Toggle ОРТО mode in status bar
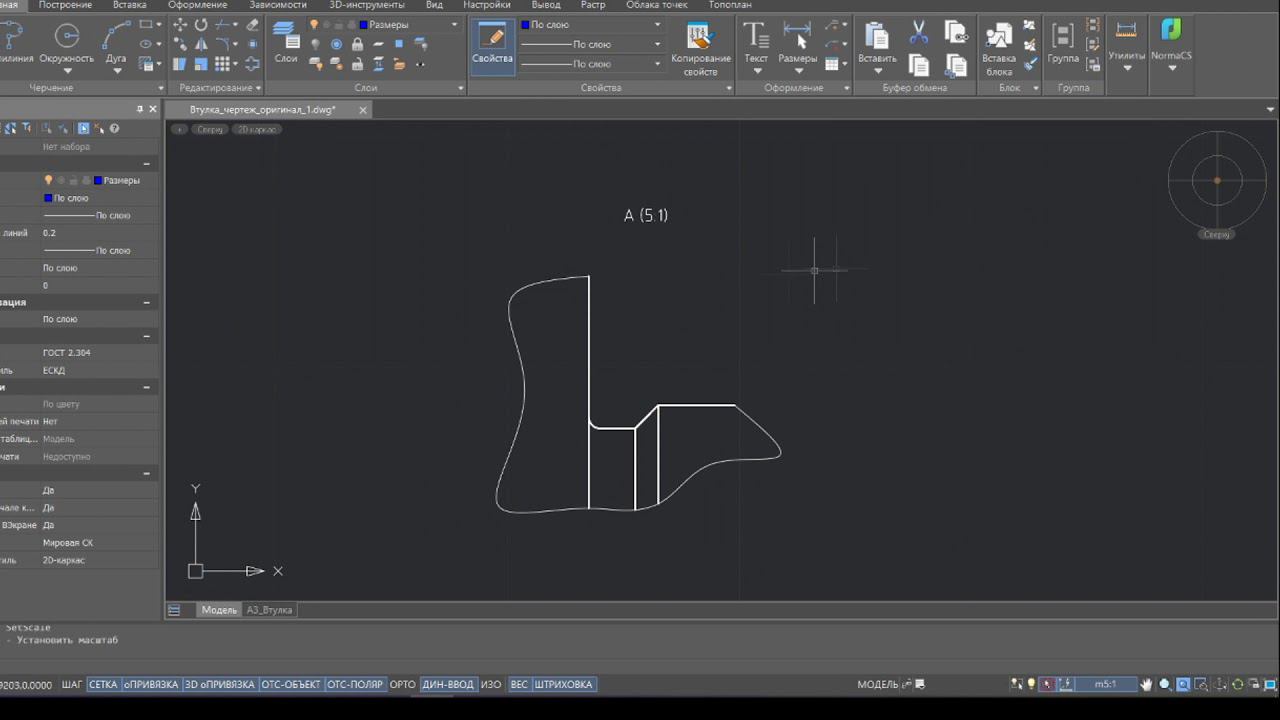This screenshot has height=720, width=1280. coord(402,685)
